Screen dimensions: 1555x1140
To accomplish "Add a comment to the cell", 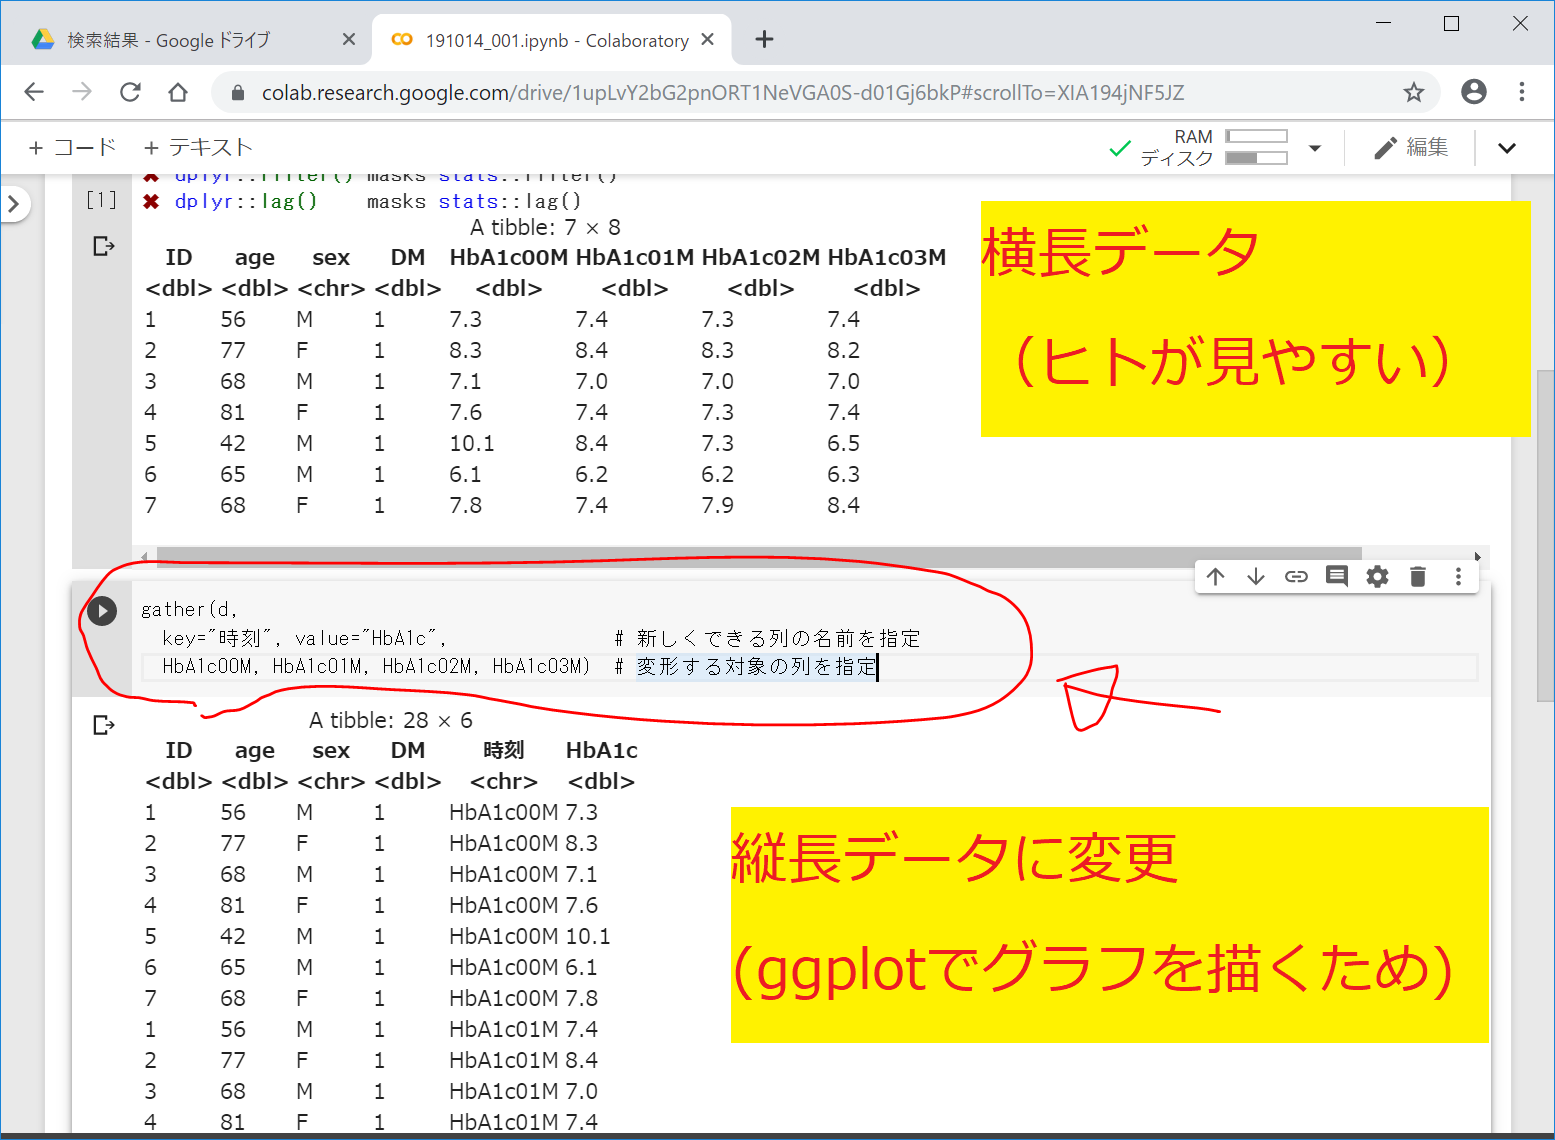I will click(x=1337, y=576).
